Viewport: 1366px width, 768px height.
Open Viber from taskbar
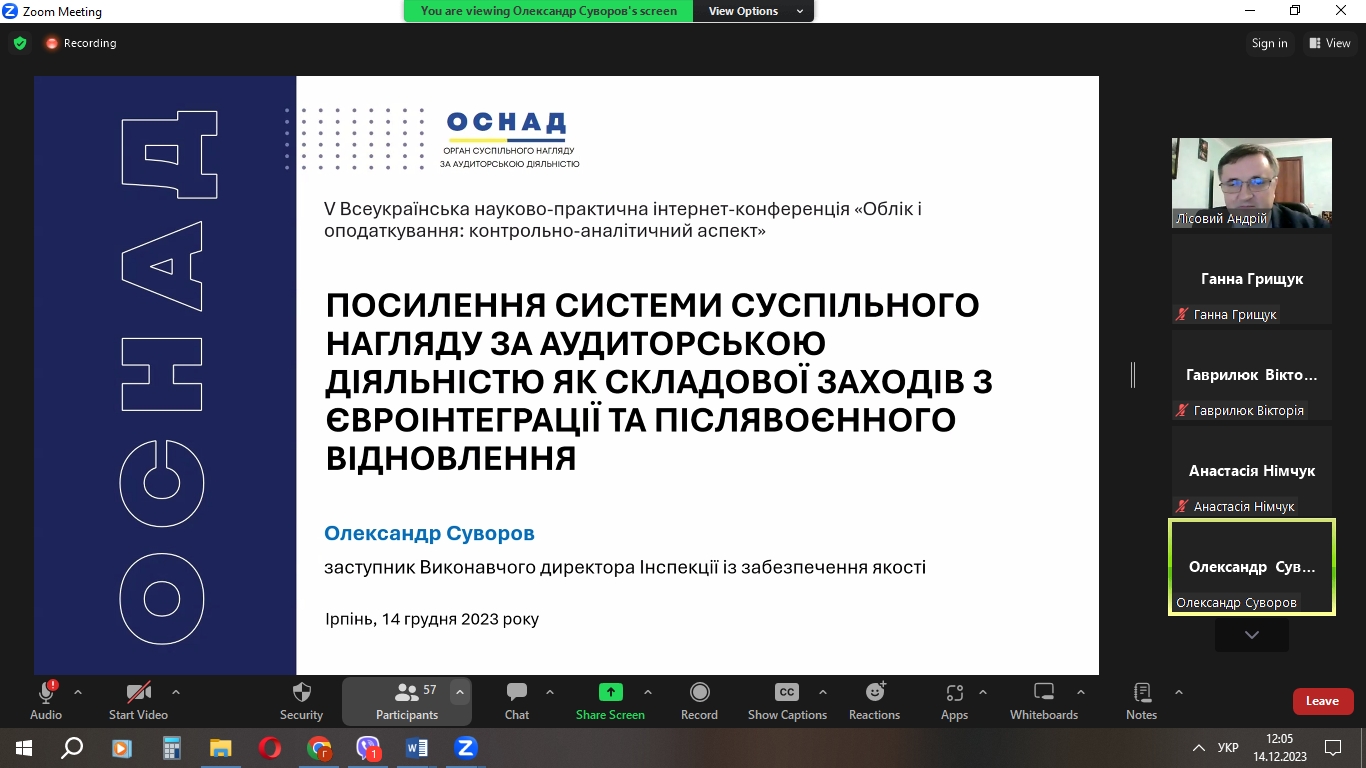(x=368, y=748)
